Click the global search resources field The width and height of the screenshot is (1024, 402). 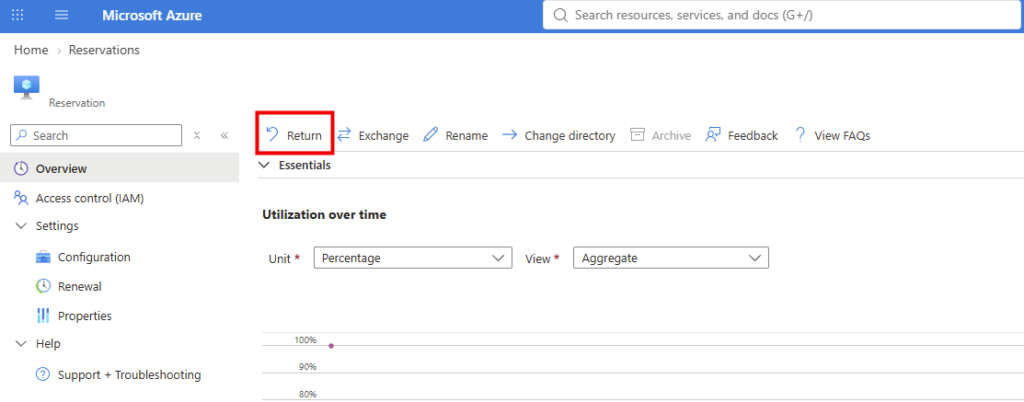783,15
